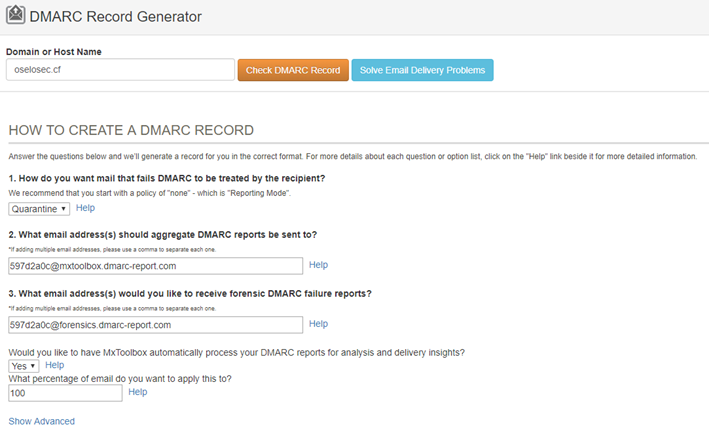The image size is (709, 431).
Task: Click question 3 about forensic failure reports
Action: point(189,293)
